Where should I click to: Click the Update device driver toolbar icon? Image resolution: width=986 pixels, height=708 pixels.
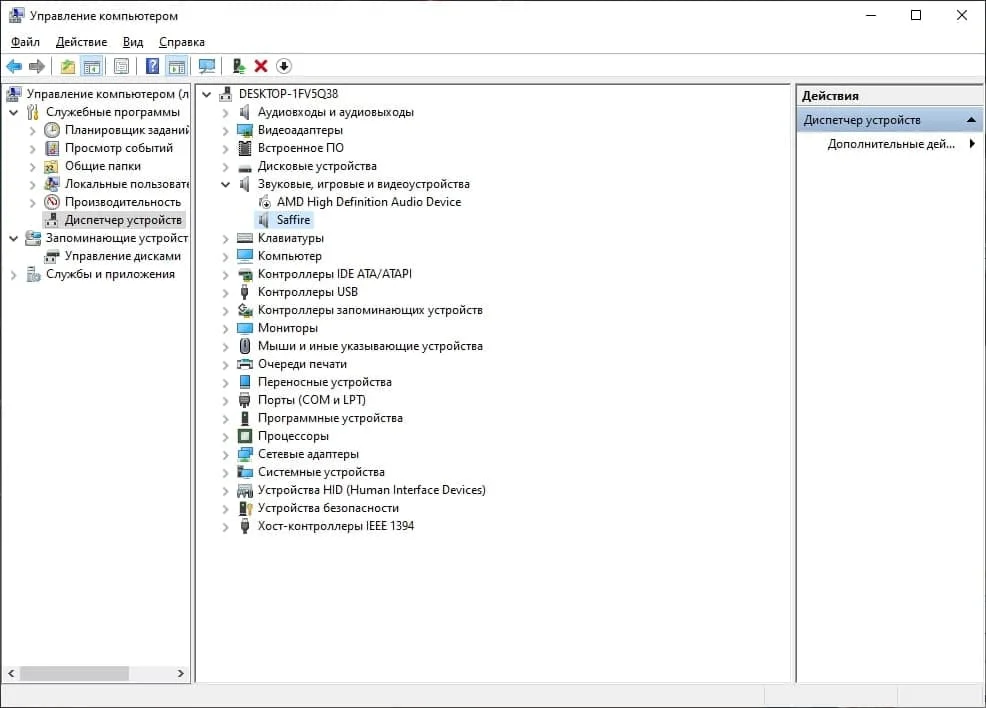tap(238, 66)
